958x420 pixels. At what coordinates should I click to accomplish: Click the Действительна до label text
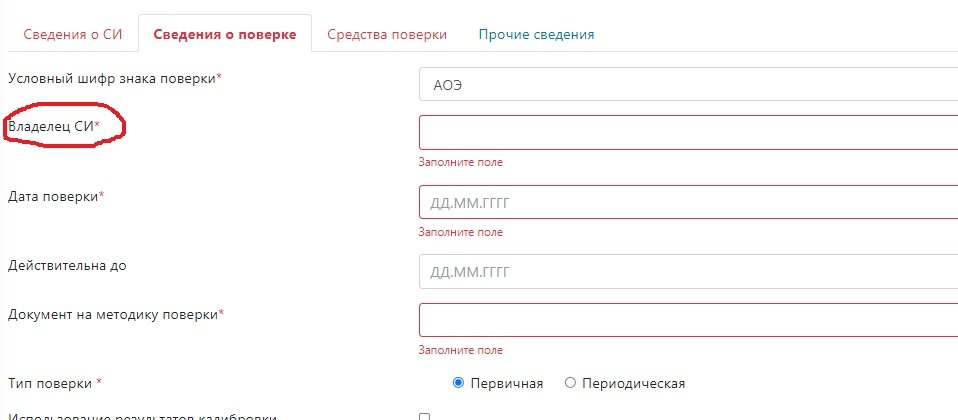click(67, 265)
